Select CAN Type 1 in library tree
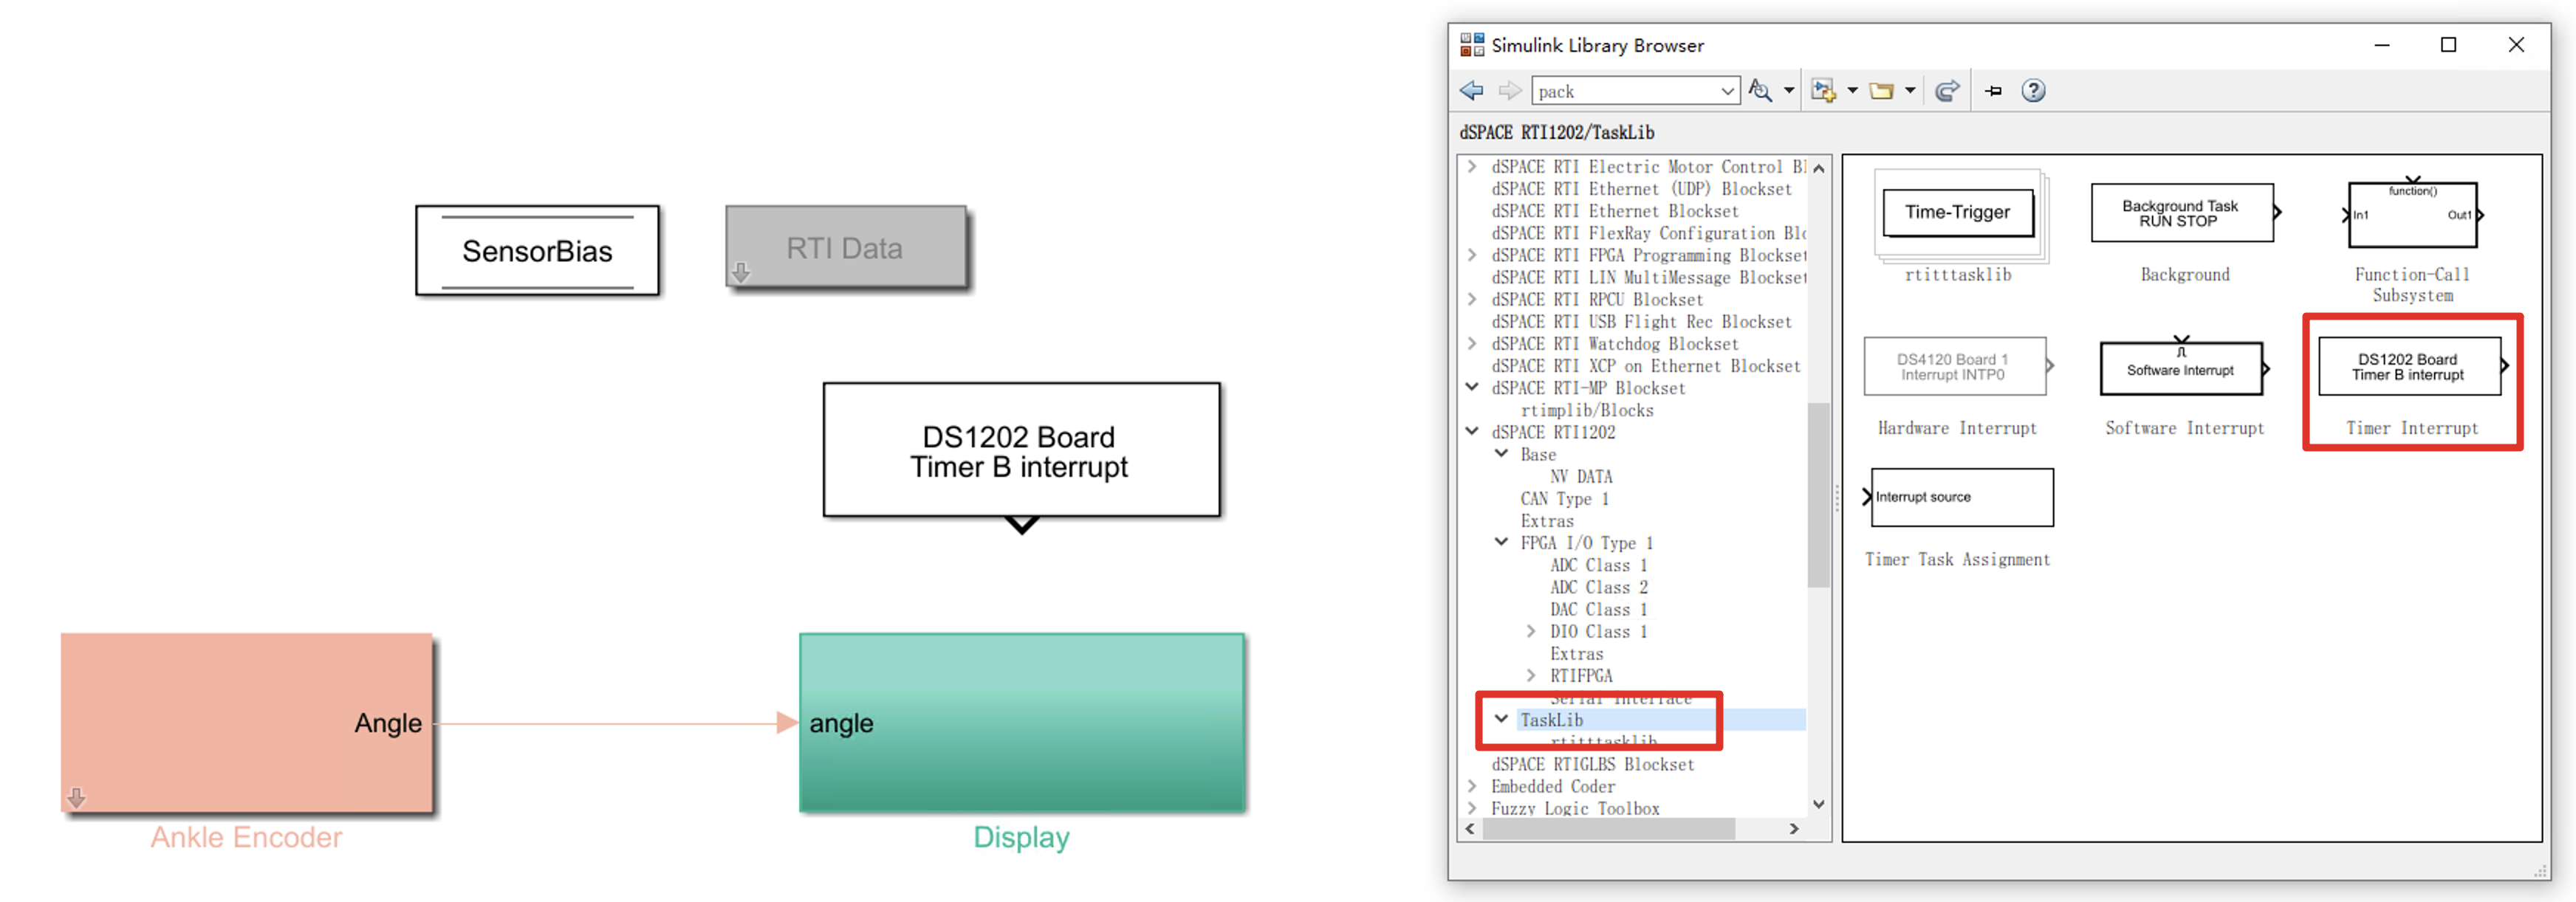The width and height of the screenshot is (2576, 902). click(x=1564, y=498)
